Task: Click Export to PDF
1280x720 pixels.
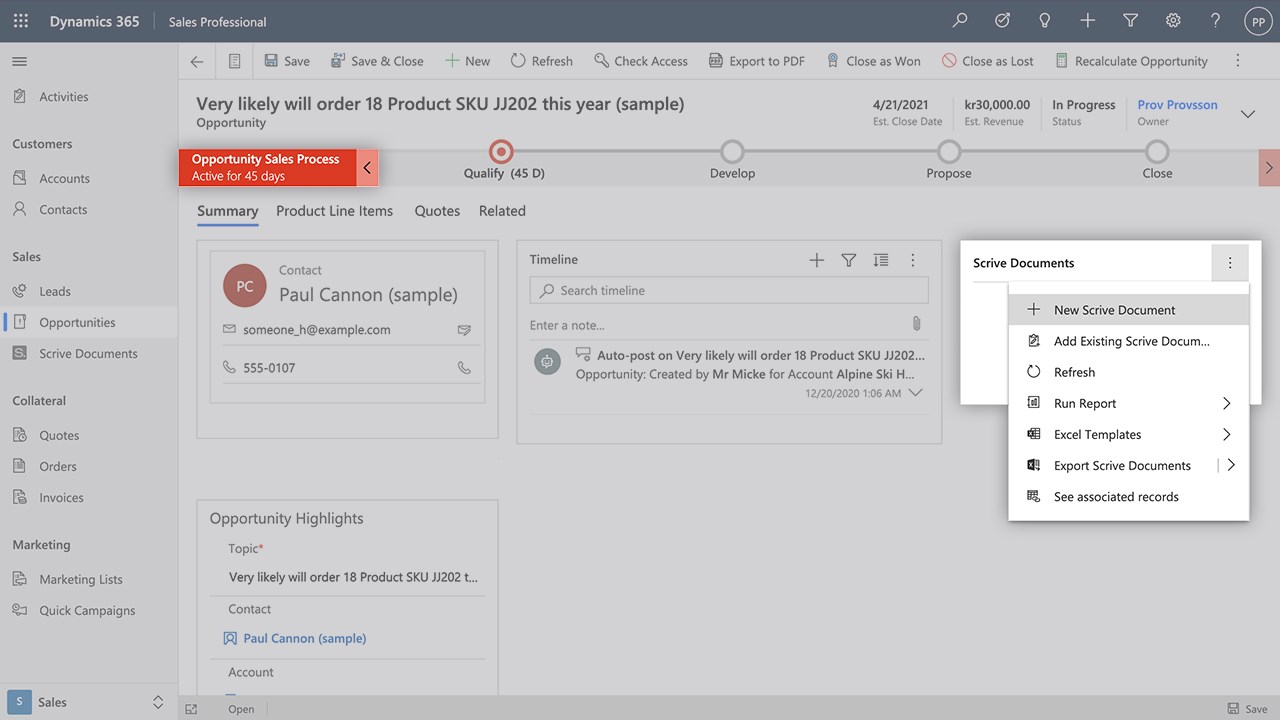Action: point(756,61)
